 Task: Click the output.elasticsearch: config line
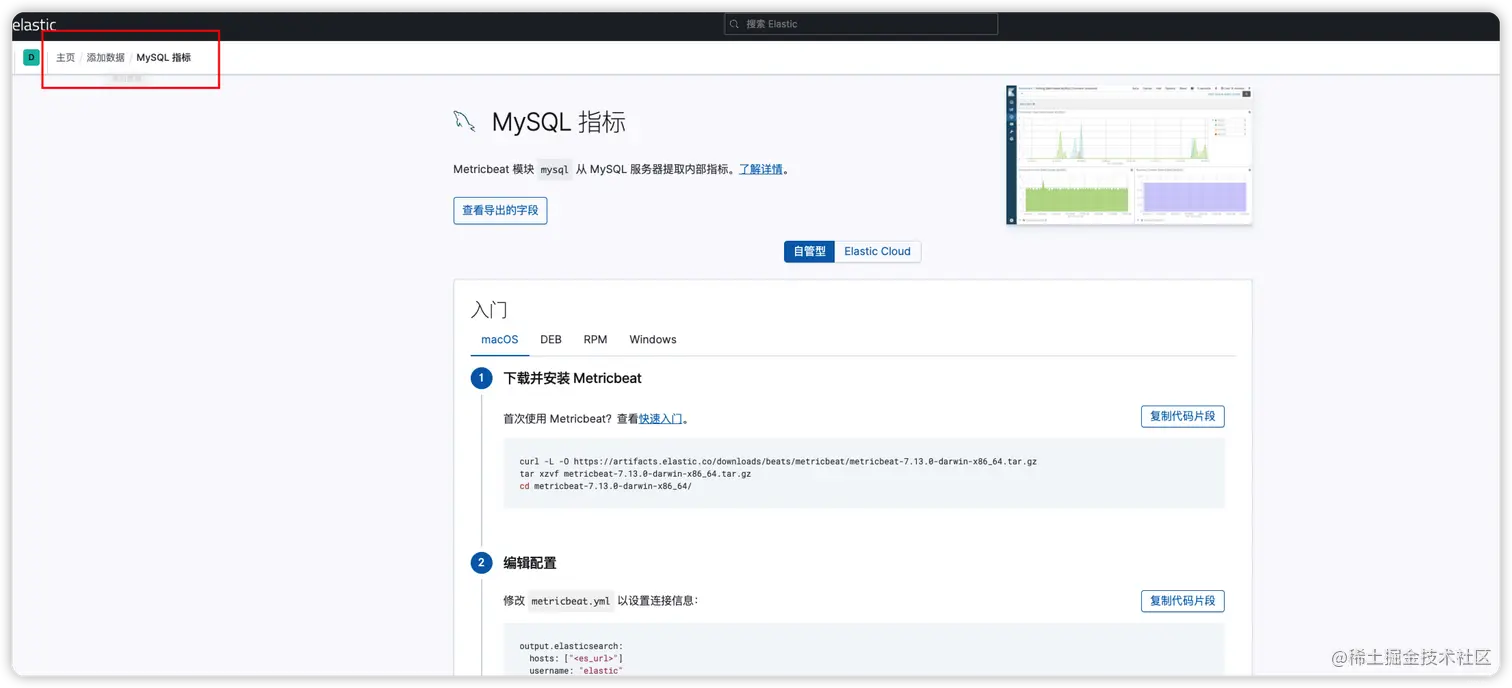click(x=571, y=647)
